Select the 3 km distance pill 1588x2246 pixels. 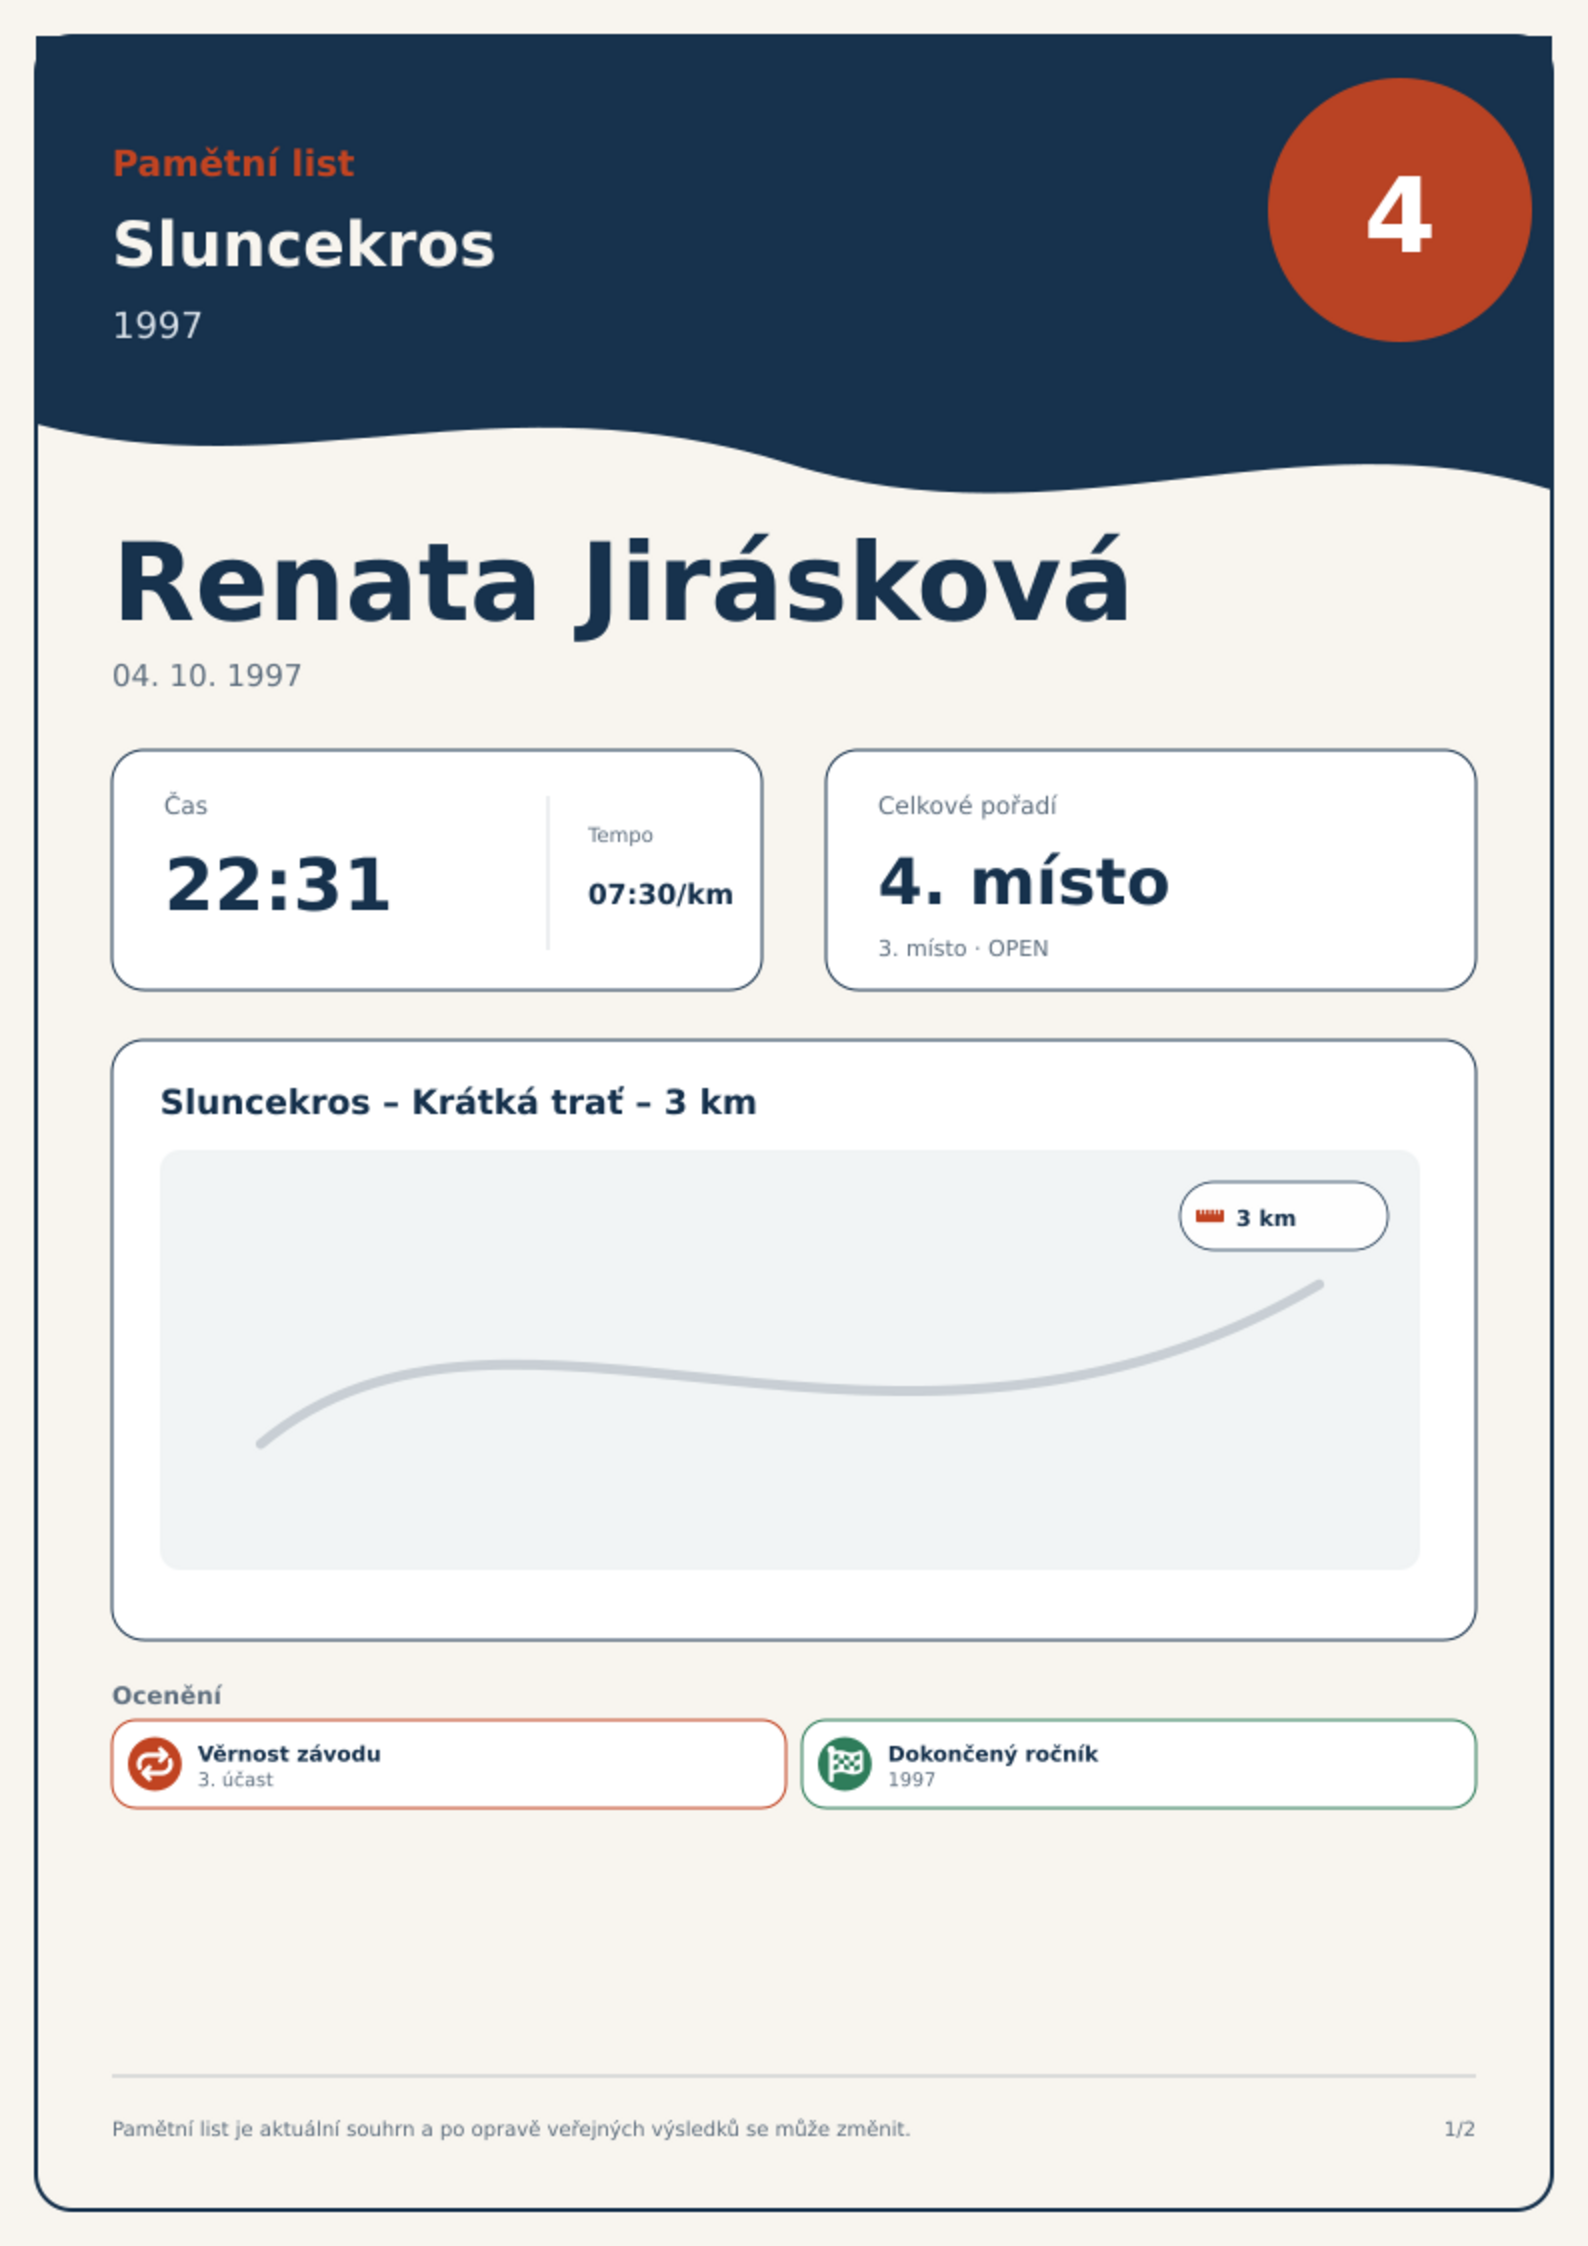(x=1283, y=1216)
